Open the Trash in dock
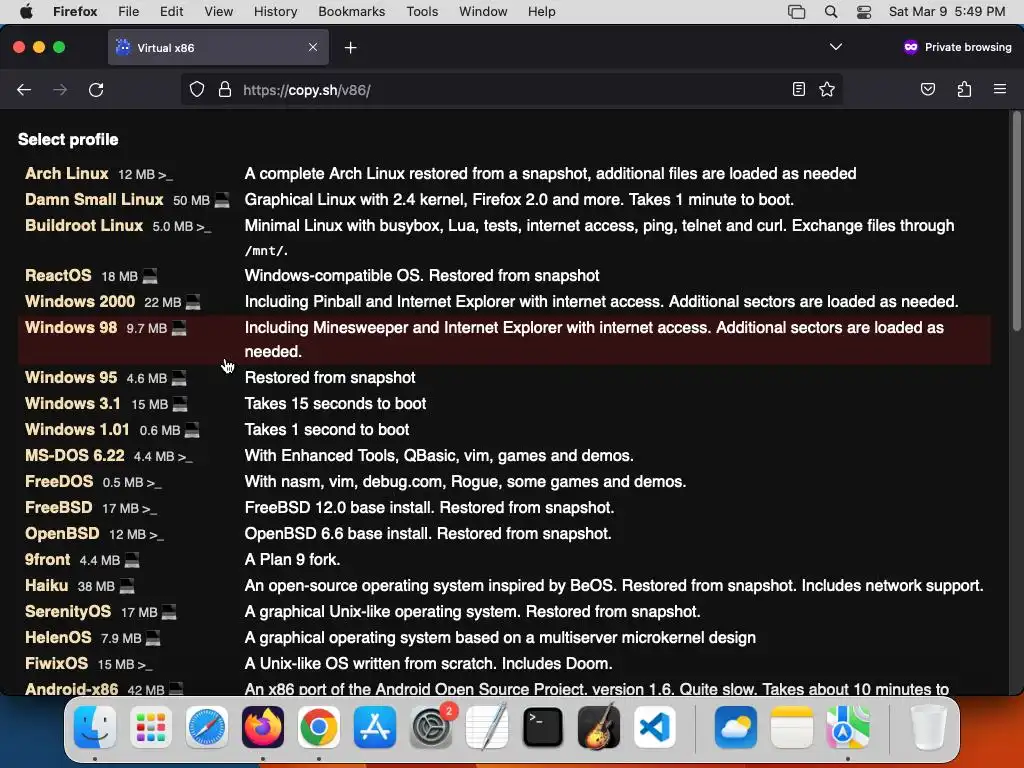Image resolution: width=1024 pixels, height=768 pixels. (x=928, y=727)
